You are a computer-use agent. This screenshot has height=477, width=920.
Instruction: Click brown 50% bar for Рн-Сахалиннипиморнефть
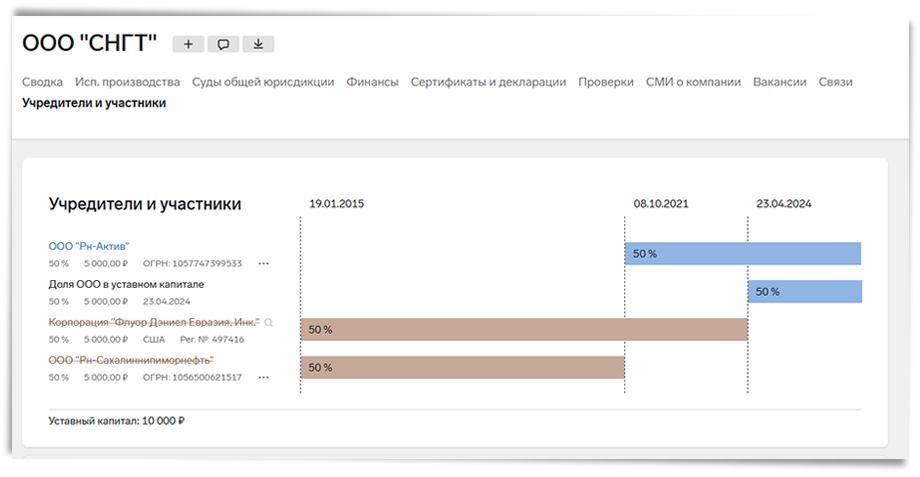[x=462, y=367]
